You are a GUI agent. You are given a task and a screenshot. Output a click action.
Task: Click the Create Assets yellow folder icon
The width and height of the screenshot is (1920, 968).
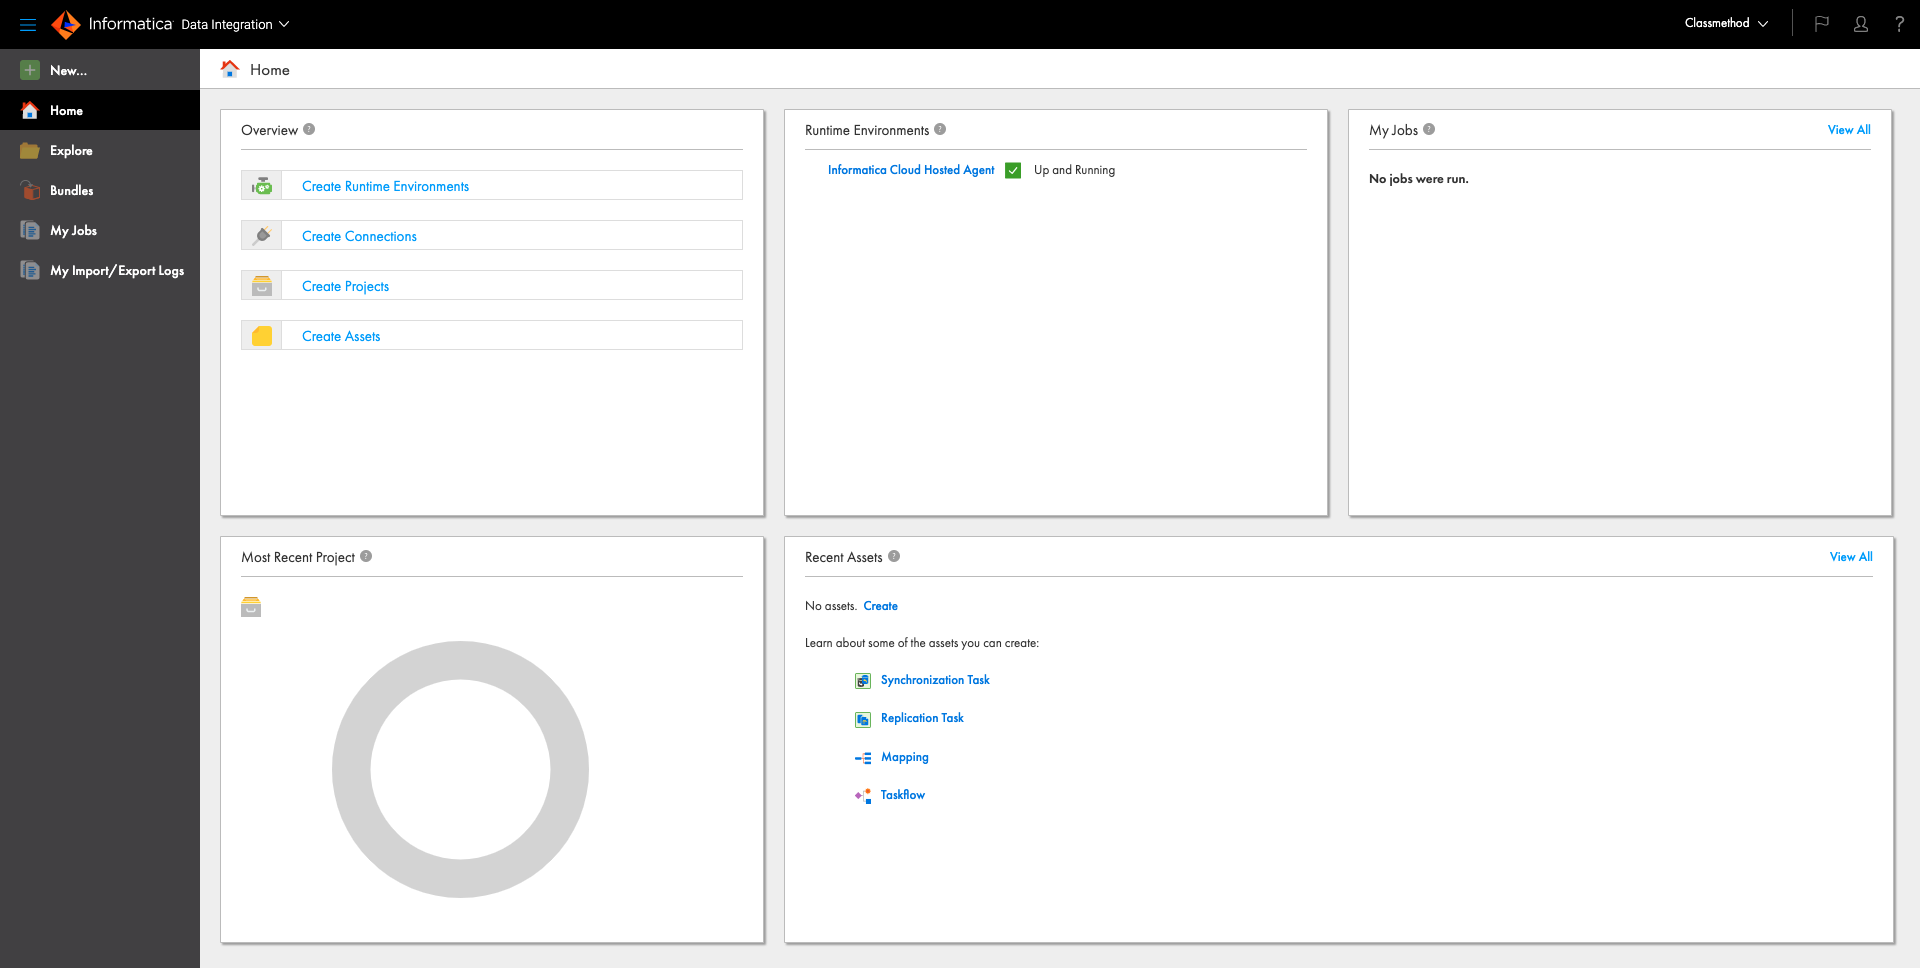coord(261,335)
